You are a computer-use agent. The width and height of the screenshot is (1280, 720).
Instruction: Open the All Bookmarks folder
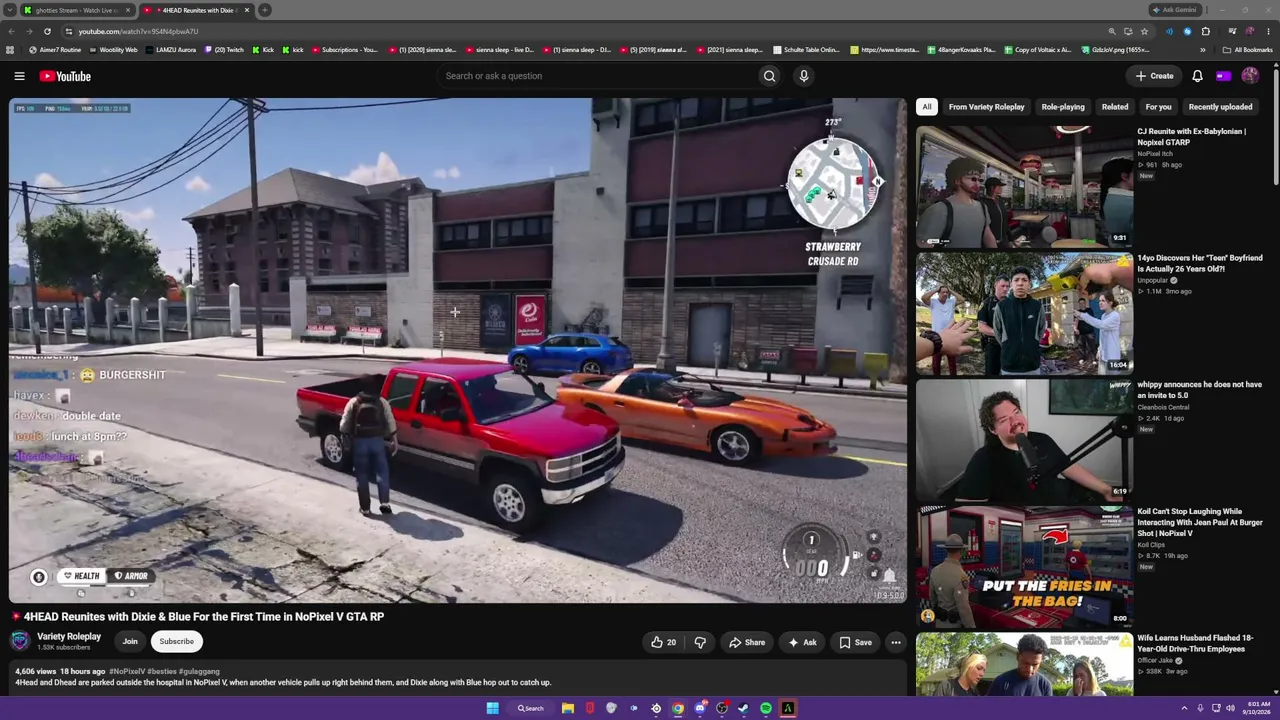tap(1247, 49)
